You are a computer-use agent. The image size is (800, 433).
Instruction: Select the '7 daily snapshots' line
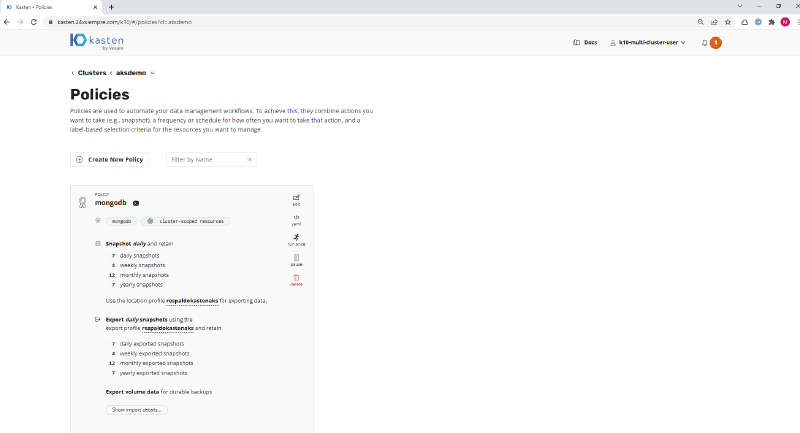[x=135, y=256]
